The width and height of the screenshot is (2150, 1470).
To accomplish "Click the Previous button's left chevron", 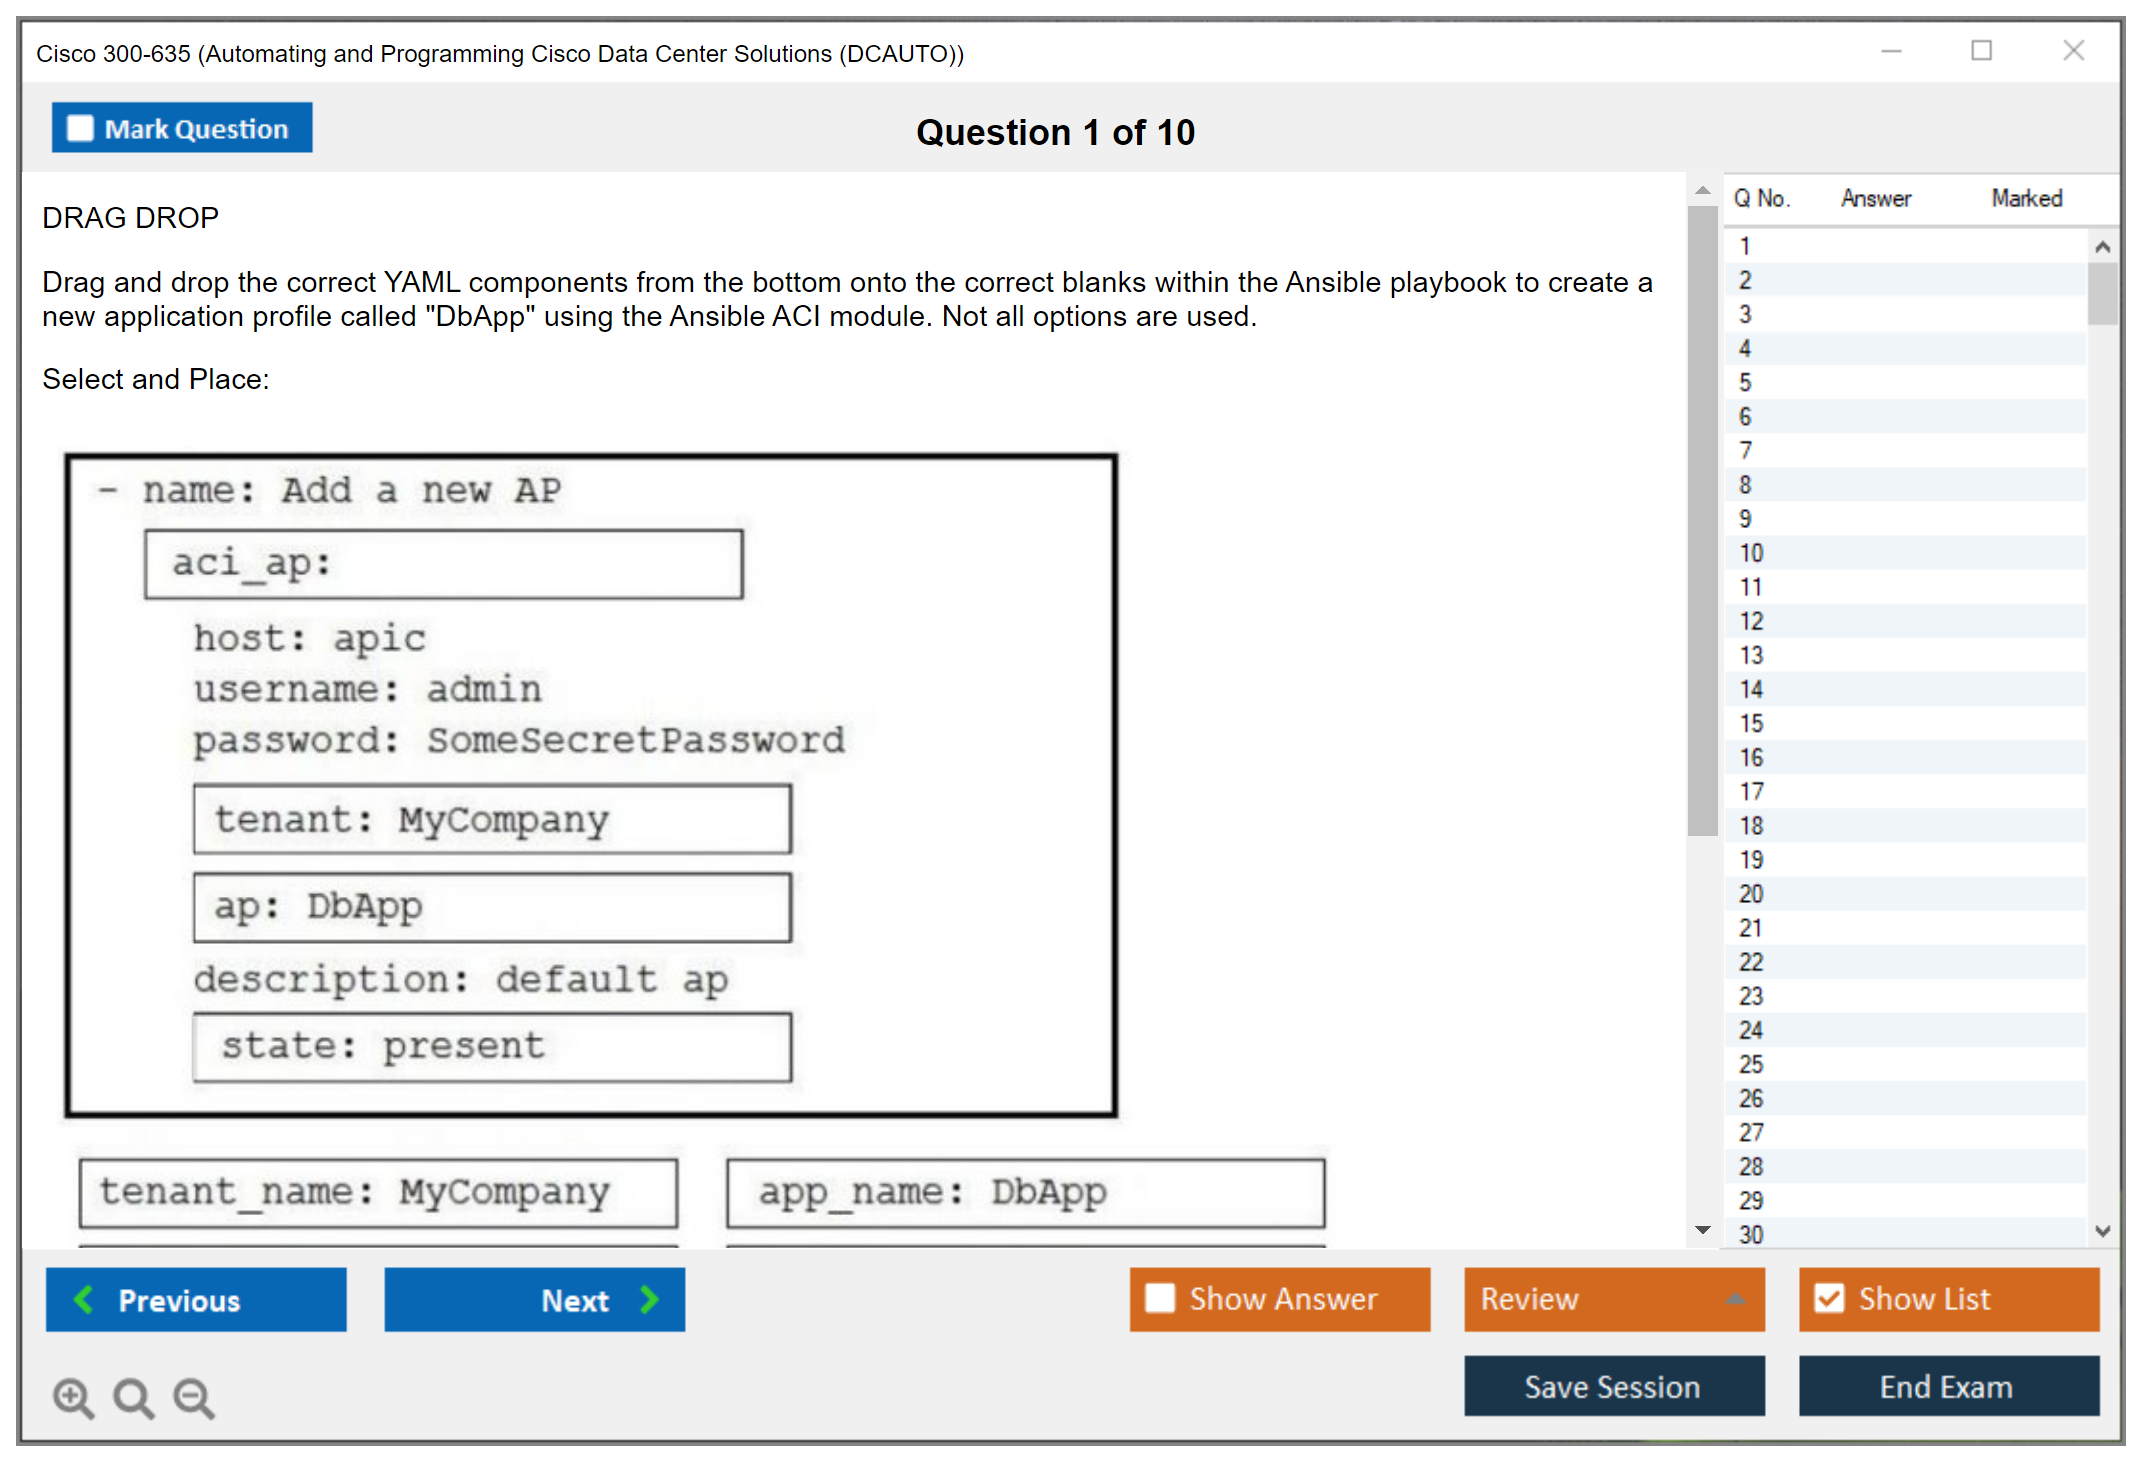I will tap(84, 1299).
